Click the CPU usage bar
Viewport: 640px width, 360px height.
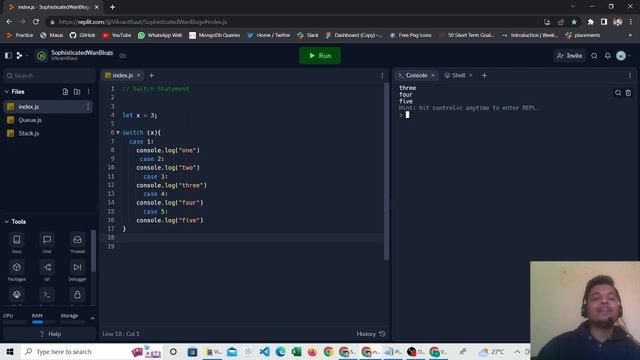pos(15,322)
